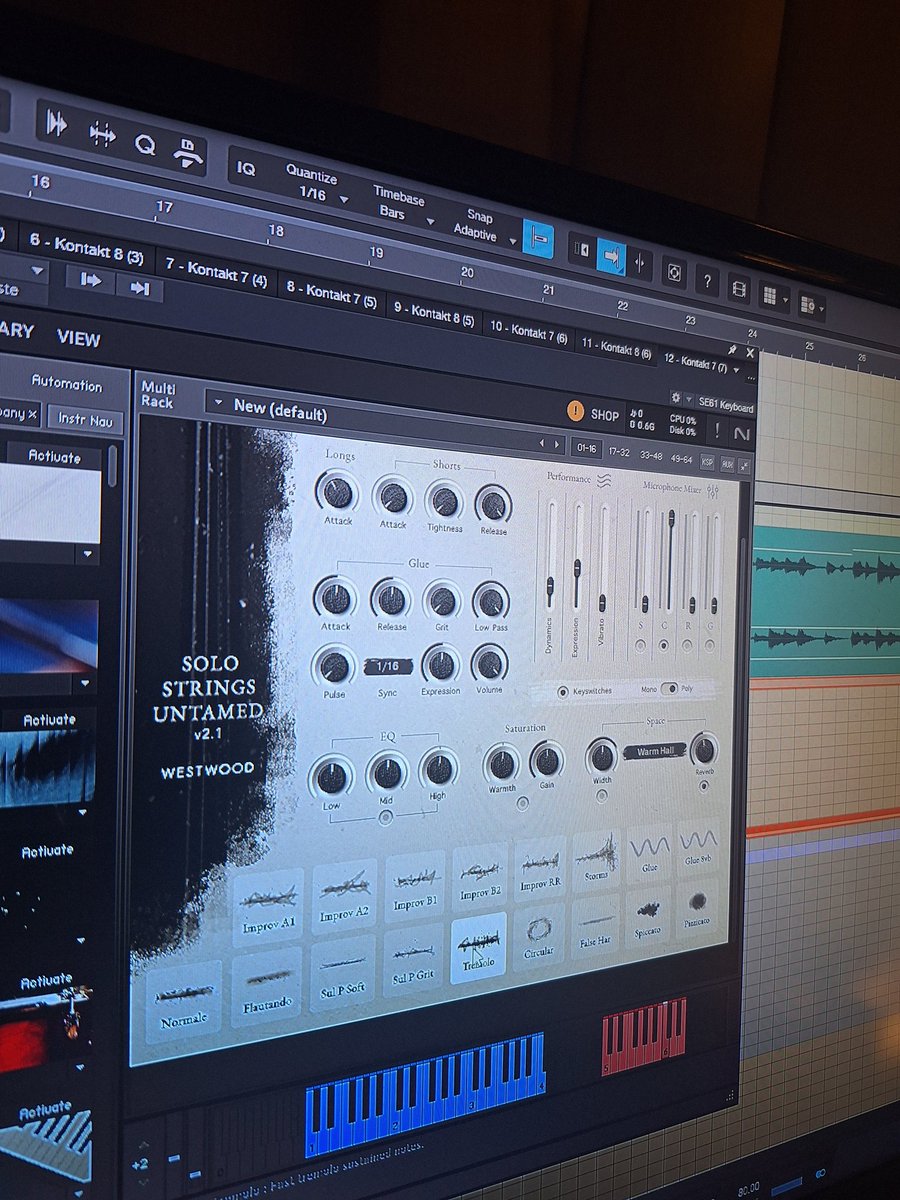Select the Storms articulation

click(x=596, y=859)
